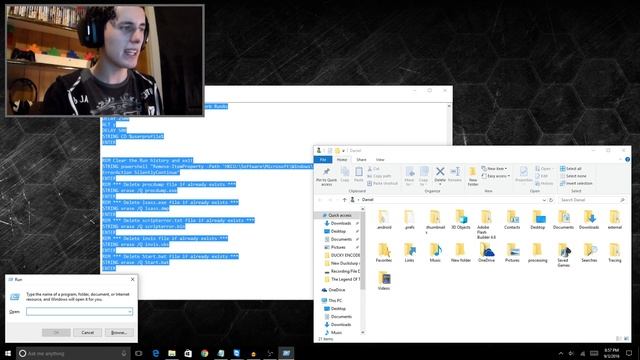640x360 pixels.
Task: Open the Action Center notification icon
Action: pos(629,353)
